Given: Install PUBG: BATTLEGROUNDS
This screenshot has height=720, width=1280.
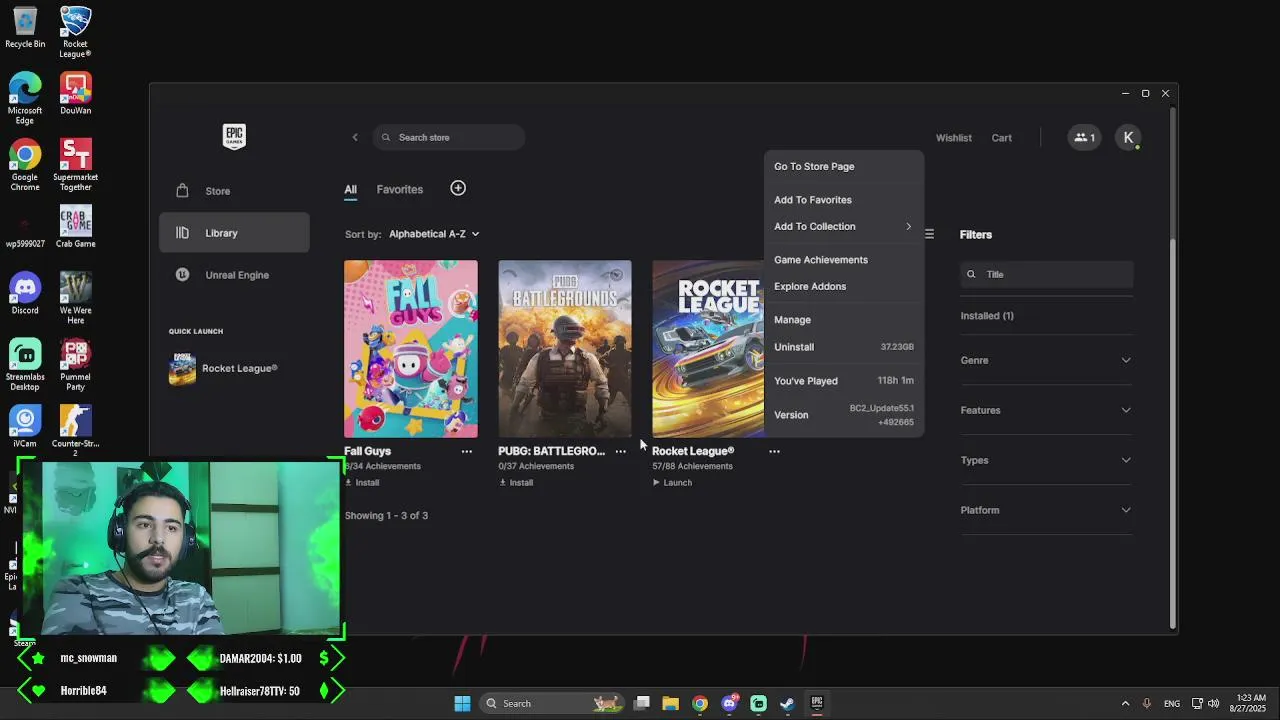Looking at the screenshot, I should tap(516, 483).
